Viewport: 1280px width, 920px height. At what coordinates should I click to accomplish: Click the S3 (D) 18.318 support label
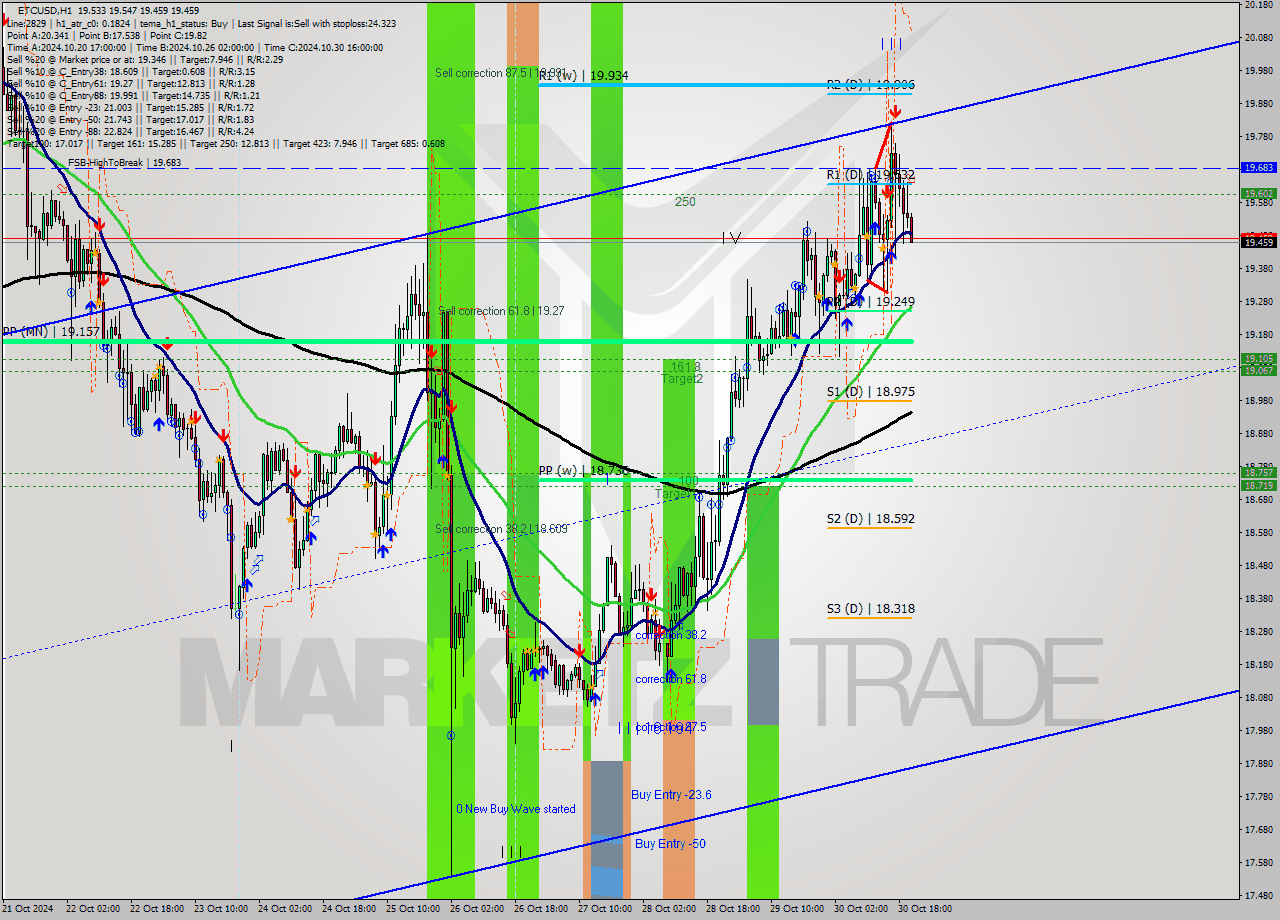point(870,608)
